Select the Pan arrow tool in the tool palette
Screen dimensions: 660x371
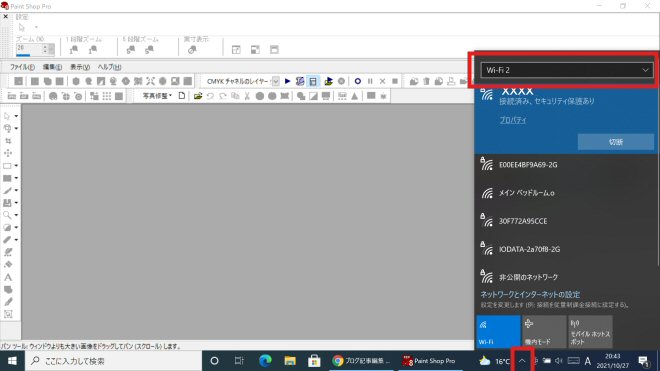(7, 116)
